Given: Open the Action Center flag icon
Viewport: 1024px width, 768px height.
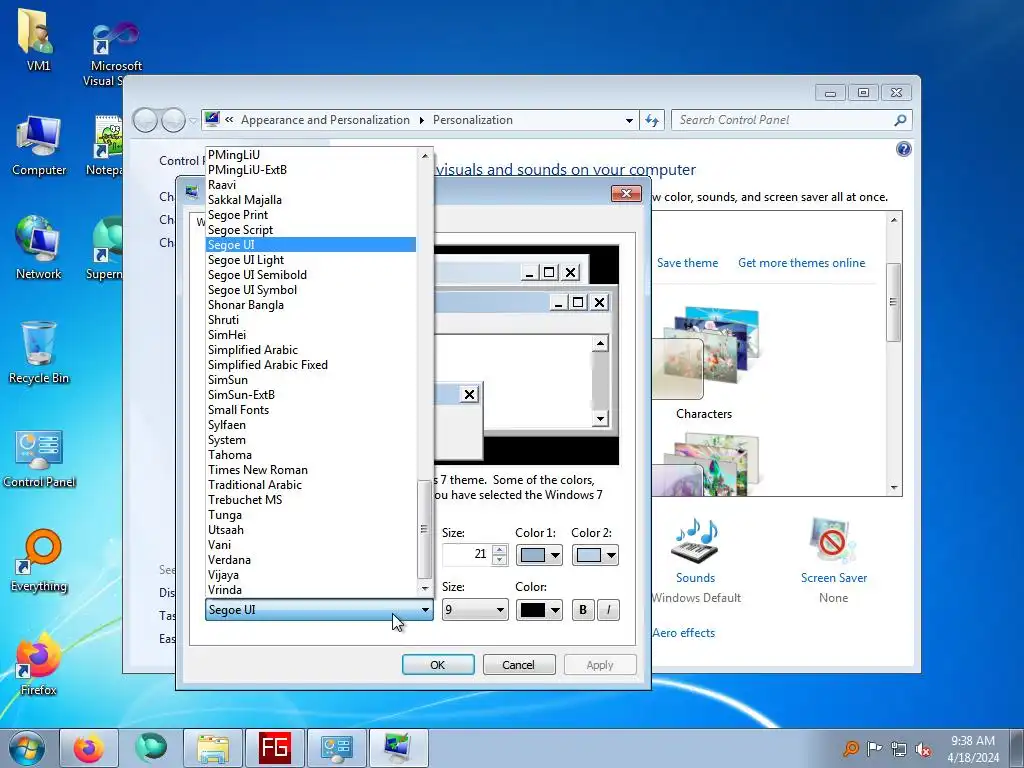Looking at the screenshot, I should [874, 748].
